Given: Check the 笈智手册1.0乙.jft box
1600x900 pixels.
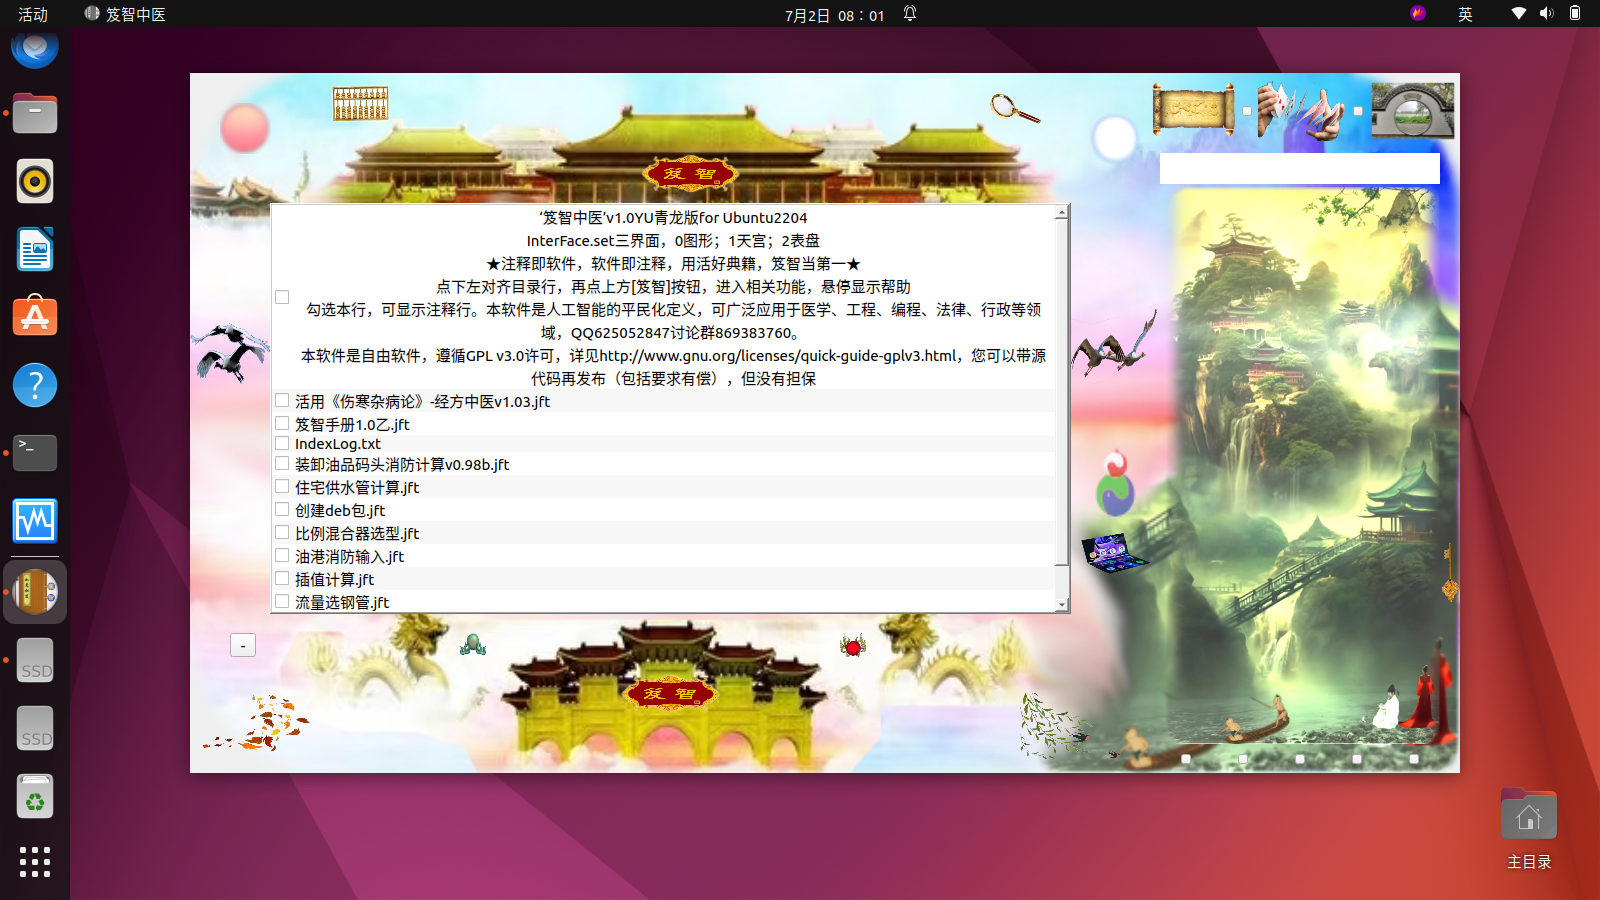Looking at the screenshot, I should tap(282, 423).
